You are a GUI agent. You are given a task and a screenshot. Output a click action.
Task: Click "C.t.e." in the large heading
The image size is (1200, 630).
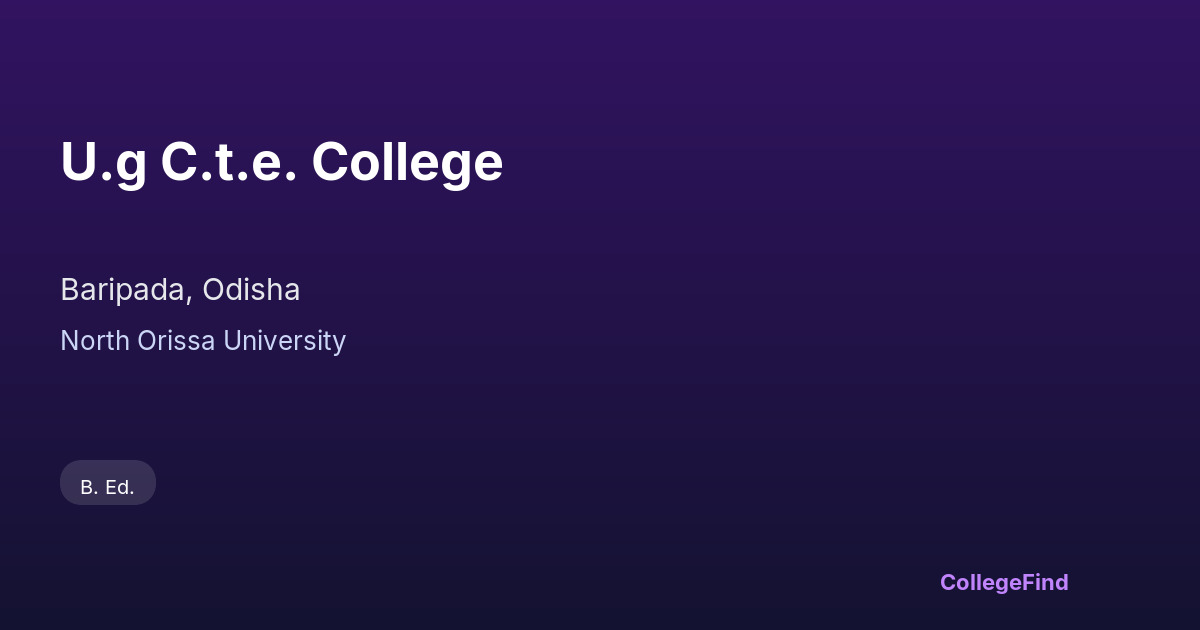click(229, 162)
